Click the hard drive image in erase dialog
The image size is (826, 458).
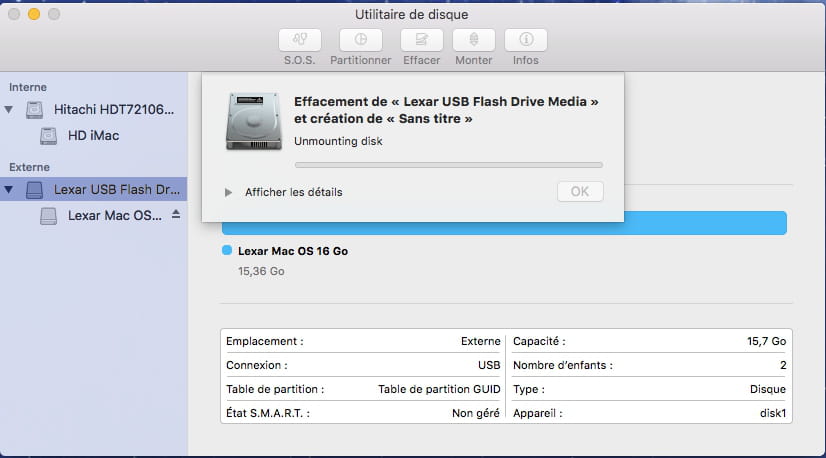[x=253, y=121]
